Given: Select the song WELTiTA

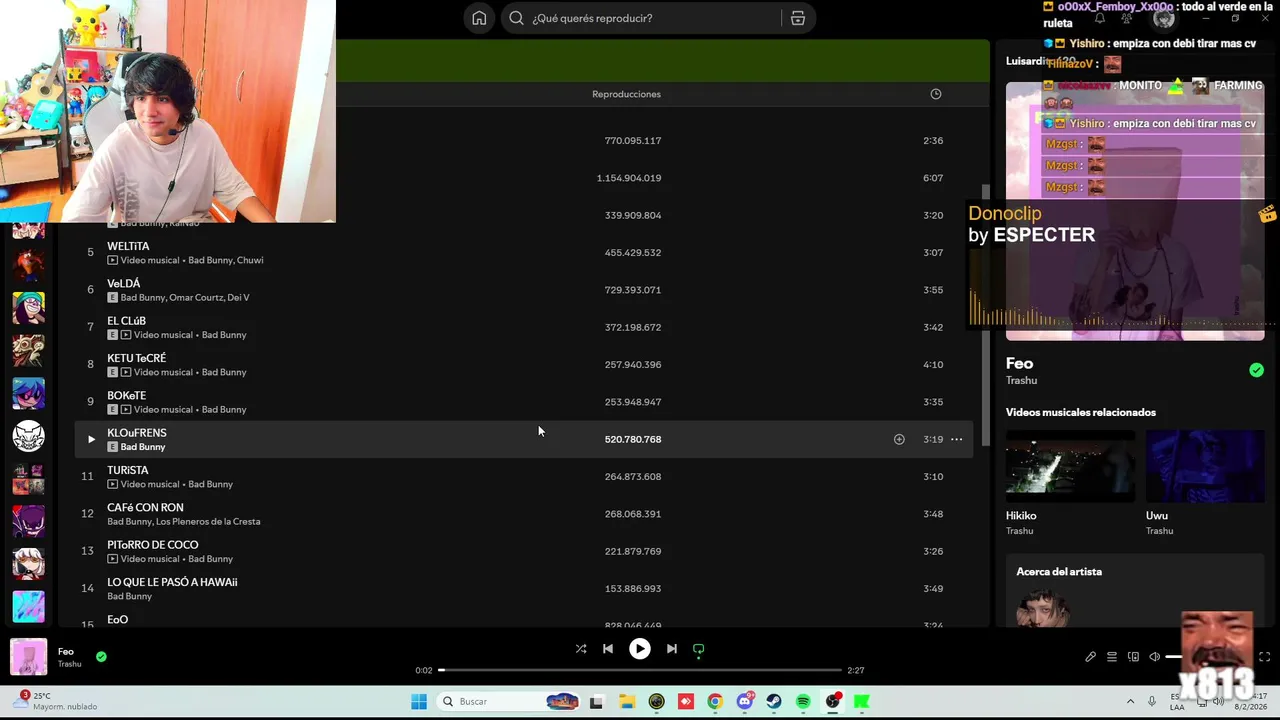Looking at the screenshot, I should point(128,246).
